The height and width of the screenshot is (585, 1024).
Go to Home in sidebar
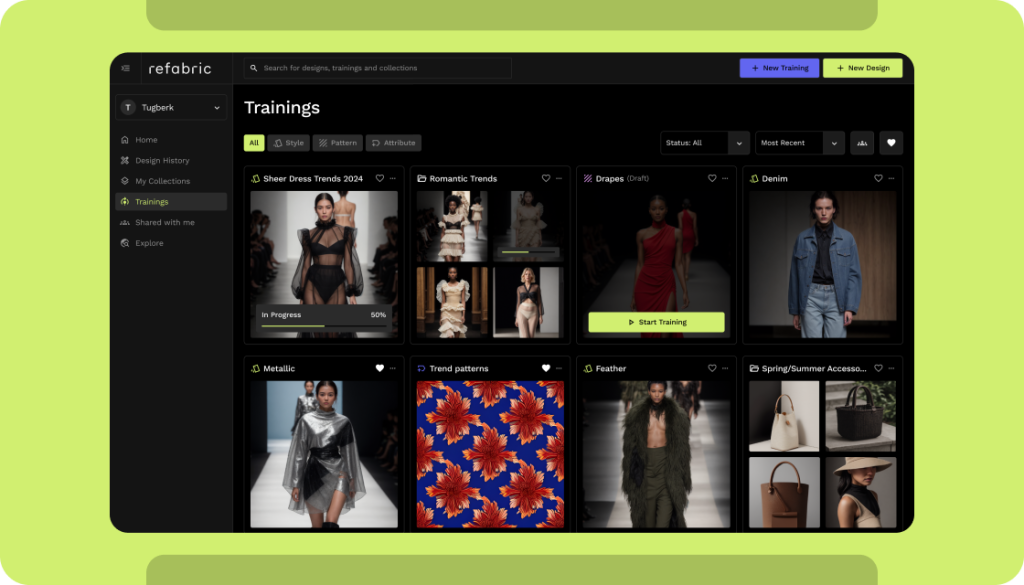pyautogui.click(x=171, y=140)
